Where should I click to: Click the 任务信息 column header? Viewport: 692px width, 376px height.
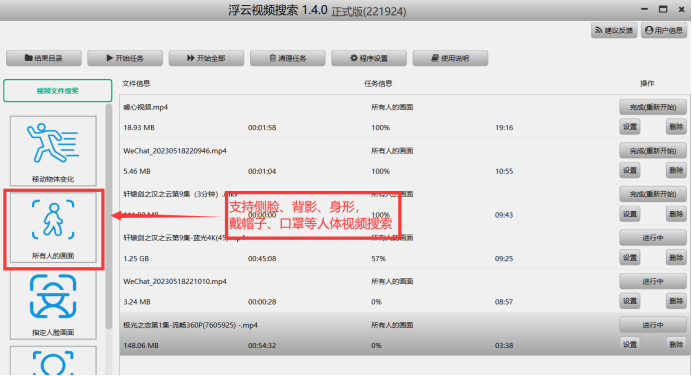pos(378,83)
